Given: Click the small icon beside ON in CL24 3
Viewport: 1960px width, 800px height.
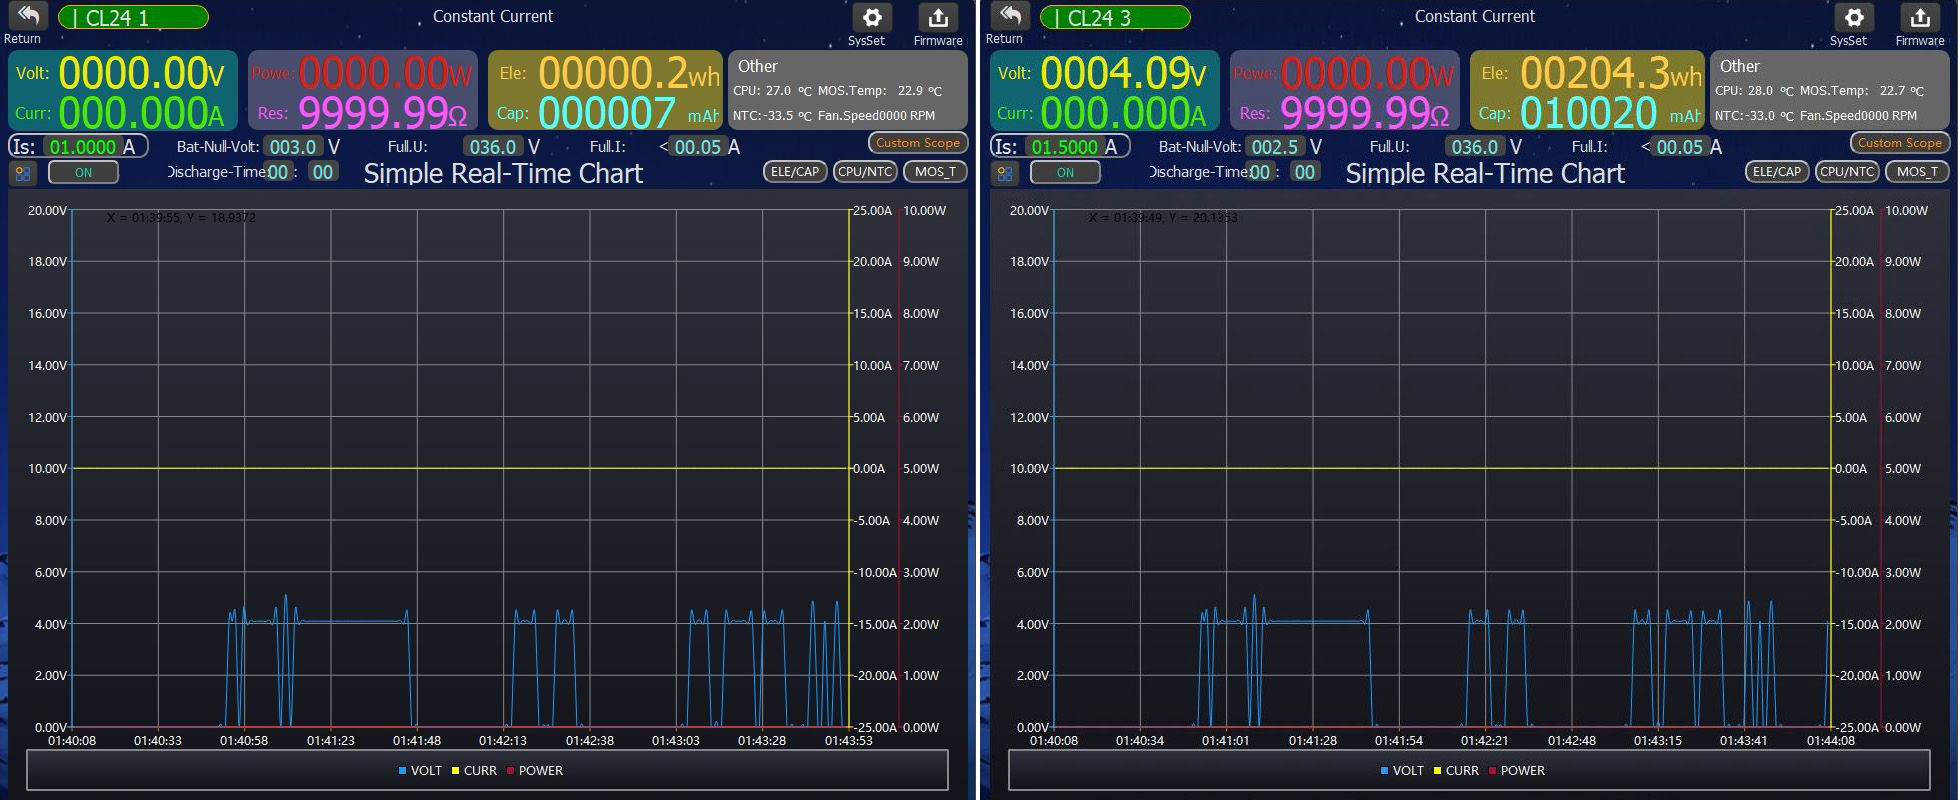Looking at the screenshot, I should pos(1005,173).
